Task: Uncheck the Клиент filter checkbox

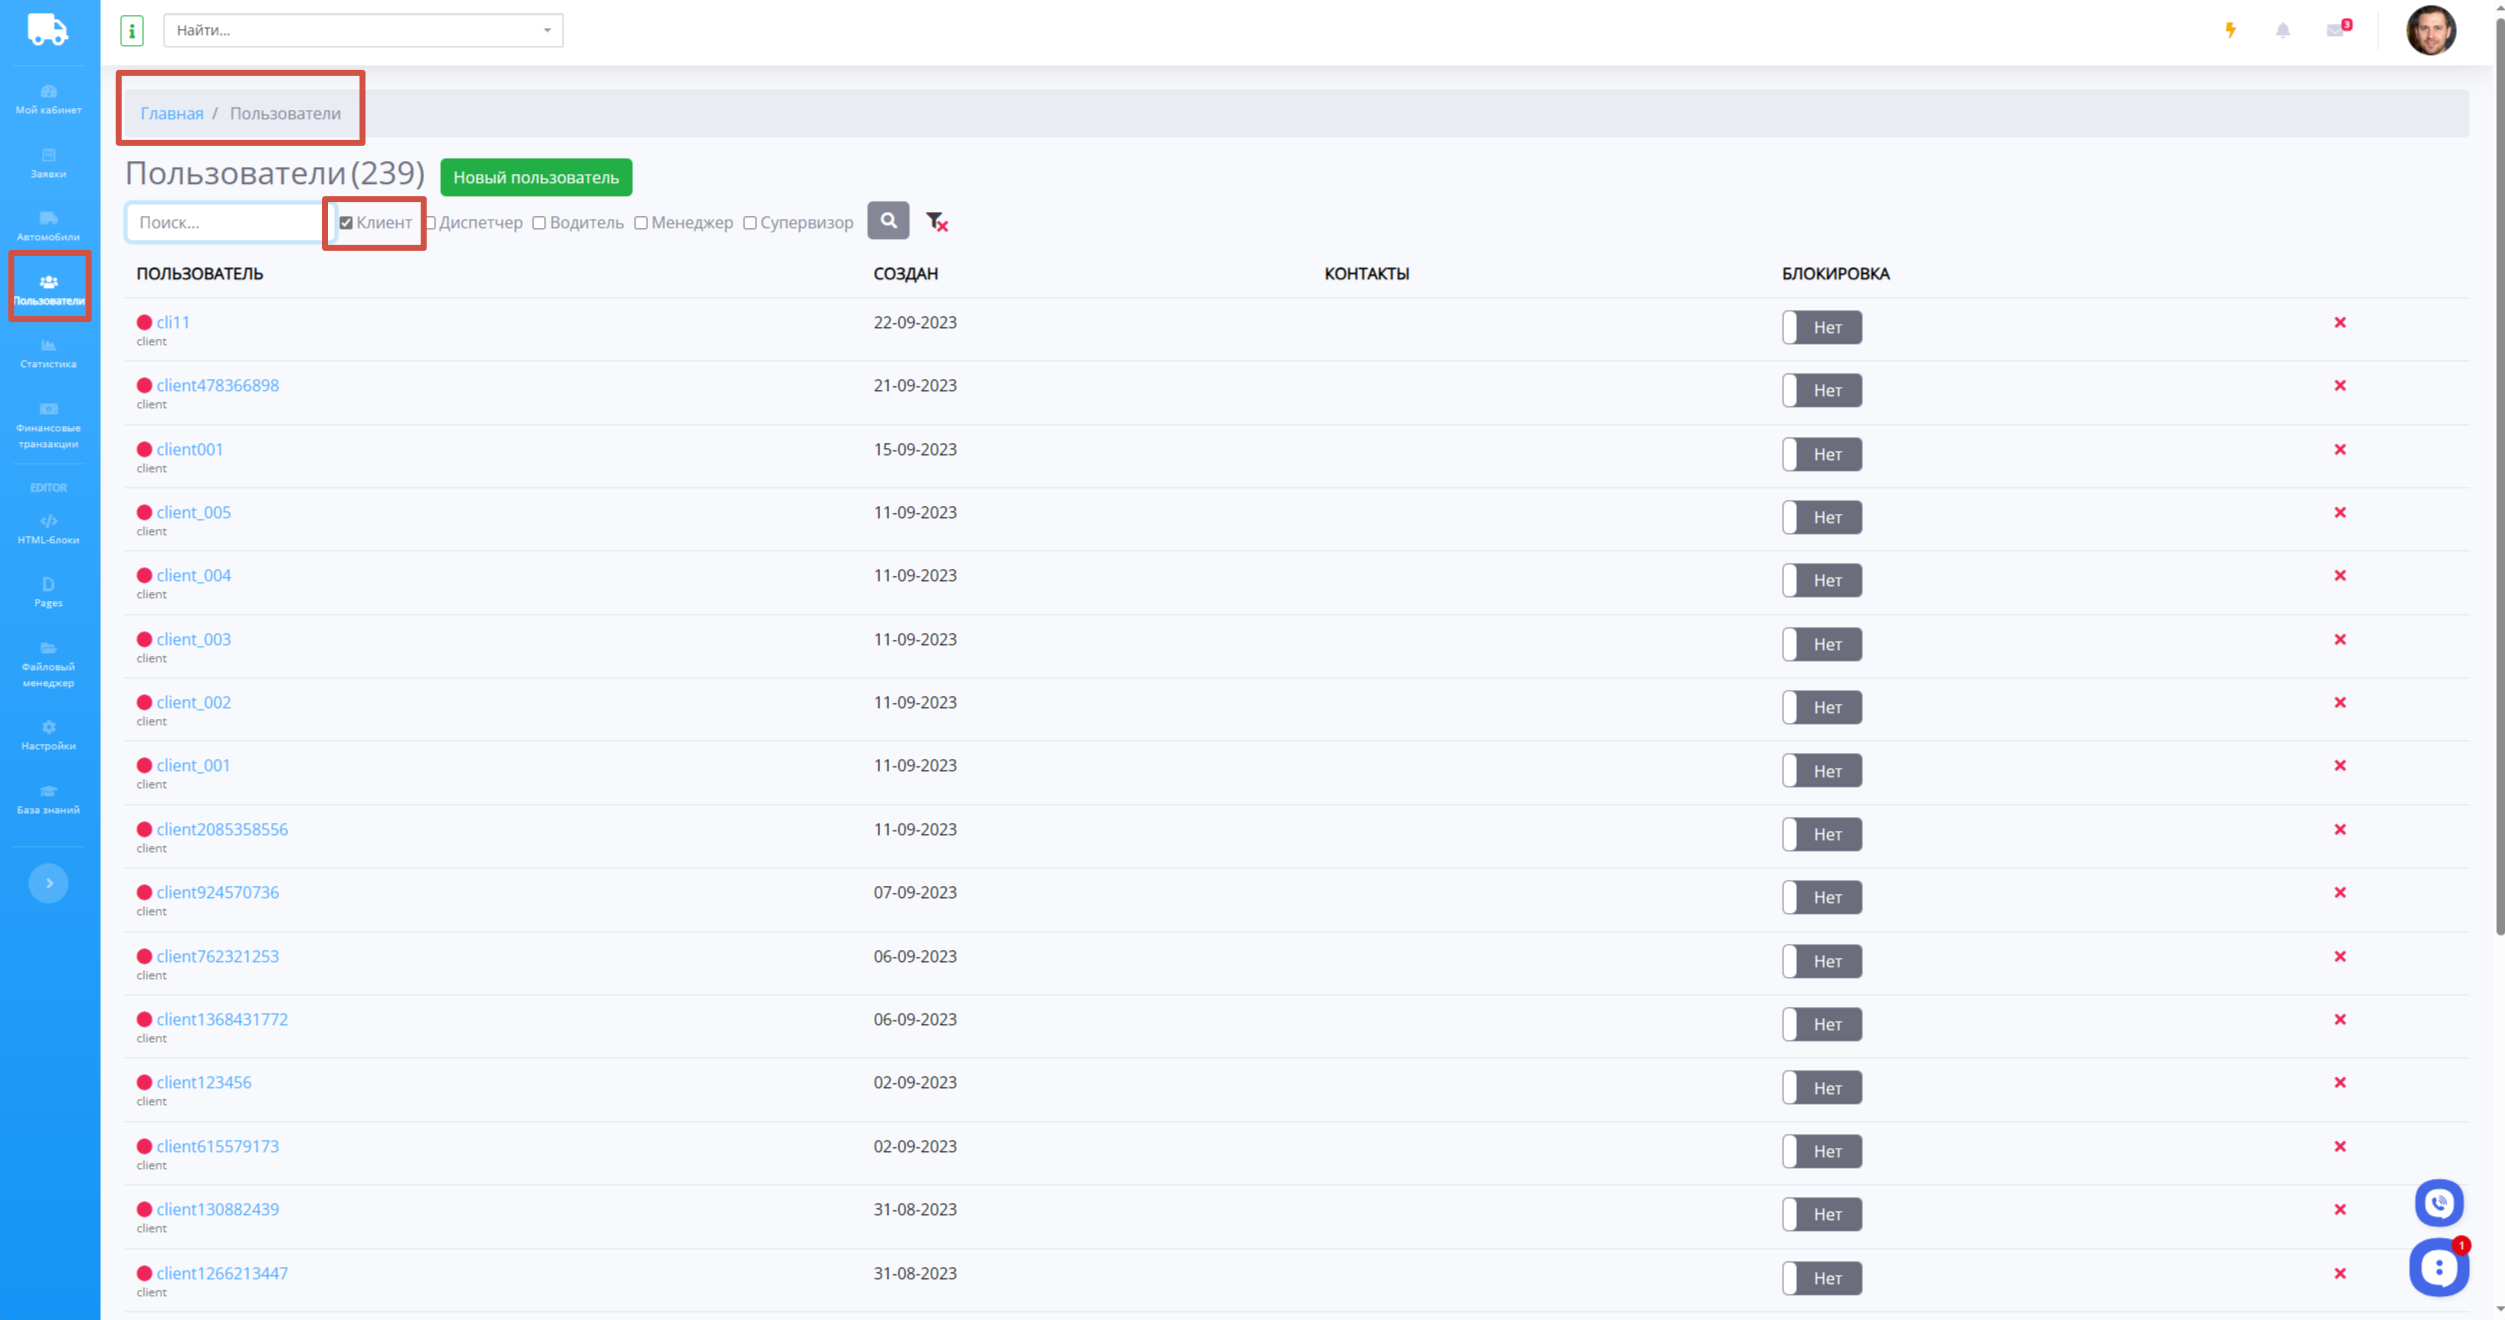Action: click(346, 223)
